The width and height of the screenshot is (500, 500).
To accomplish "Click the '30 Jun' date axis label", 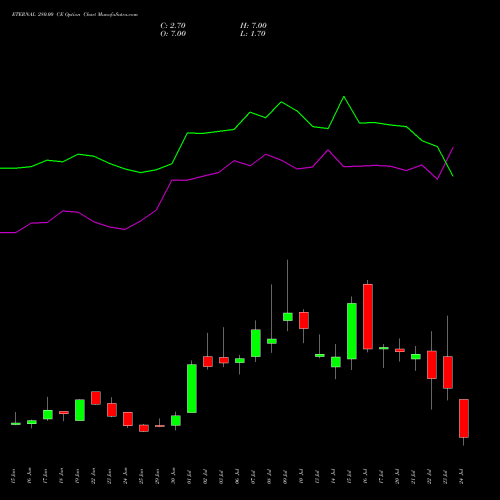I will (173, 476).
